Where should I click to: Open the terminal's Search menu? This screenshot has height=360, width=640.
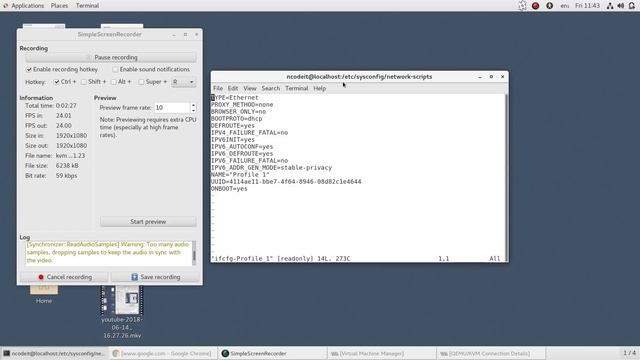[x=271, y=88]
